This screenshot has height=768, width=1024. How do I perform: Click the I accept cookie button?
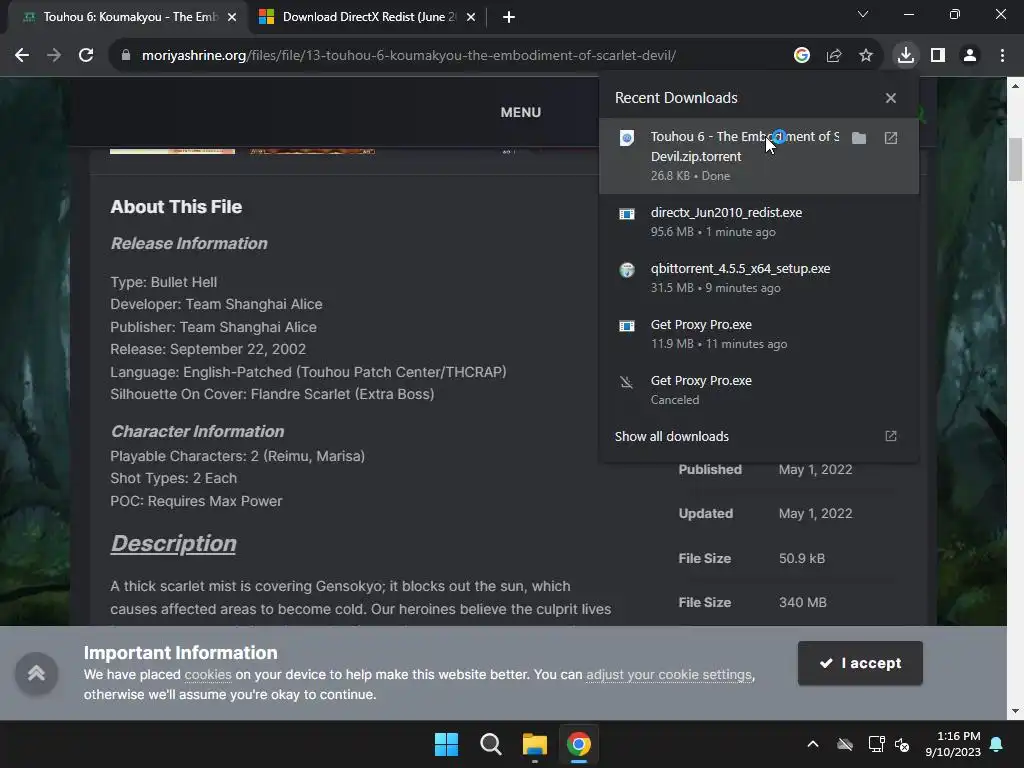pos(860,663)
